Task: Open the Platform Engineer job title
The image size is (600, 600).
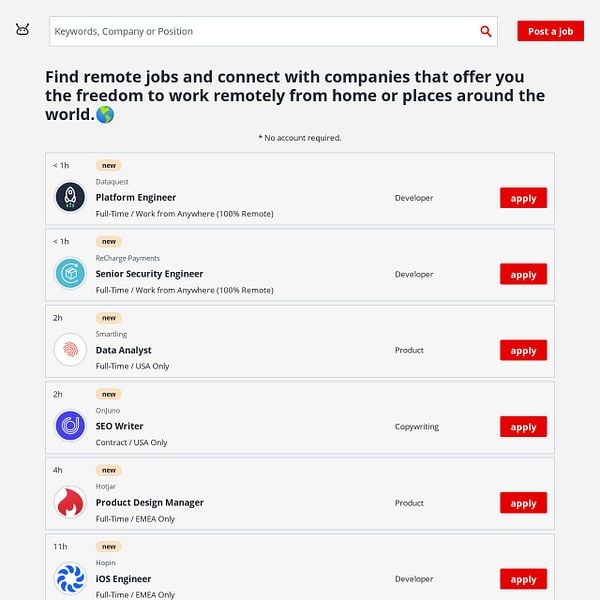Action: 136,197
